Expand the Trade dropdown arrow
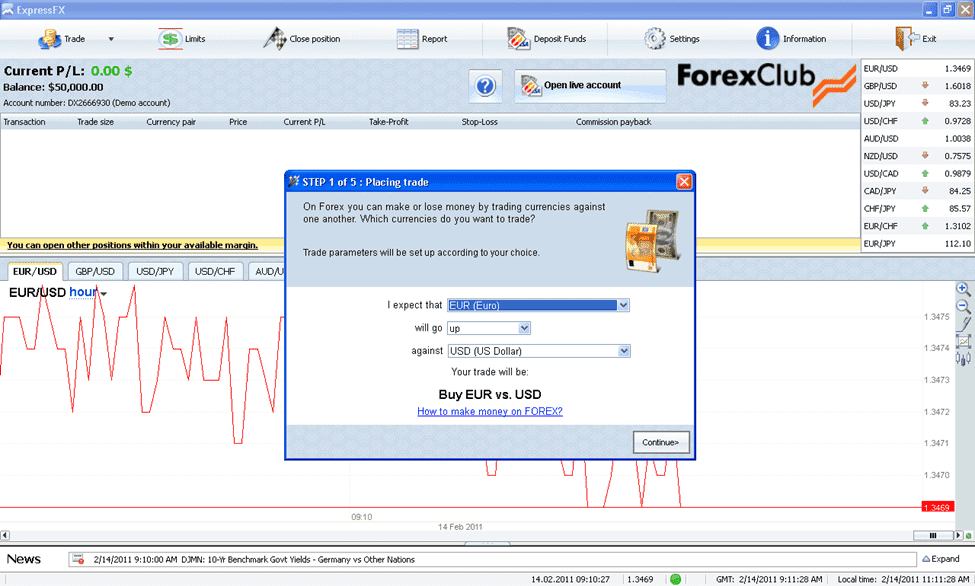This screenshot has width=975, height=586. (x=111, y=39)
